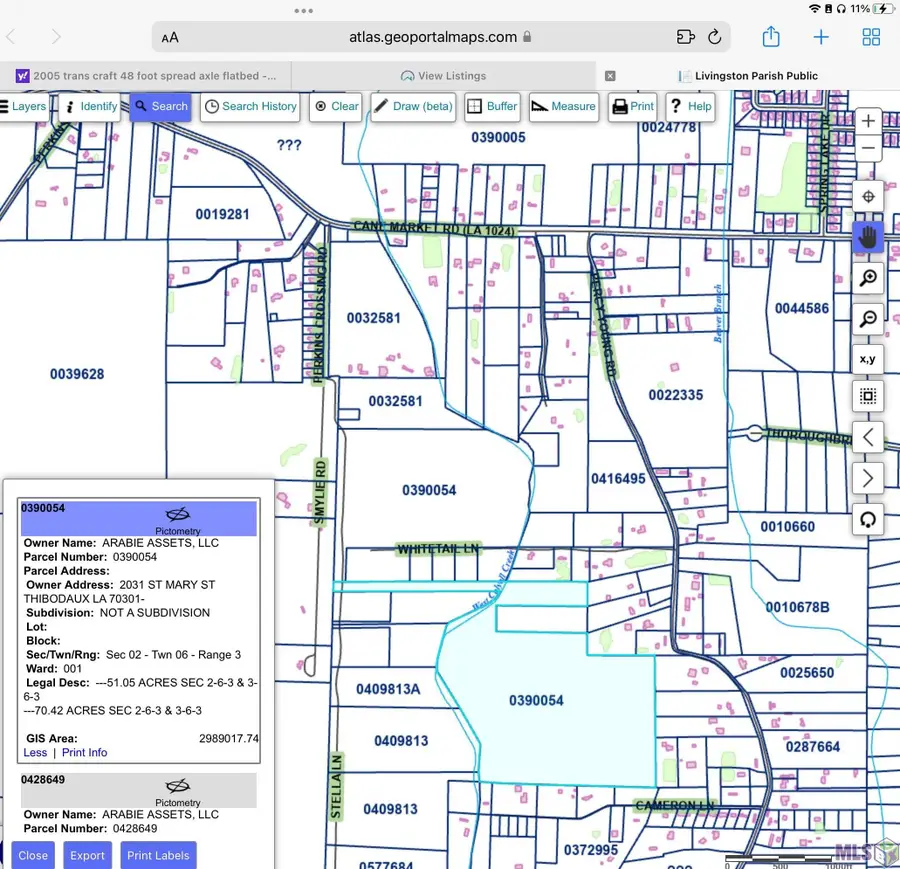
Task: Click parcel 0019281 label
Action: coord(222,215)
